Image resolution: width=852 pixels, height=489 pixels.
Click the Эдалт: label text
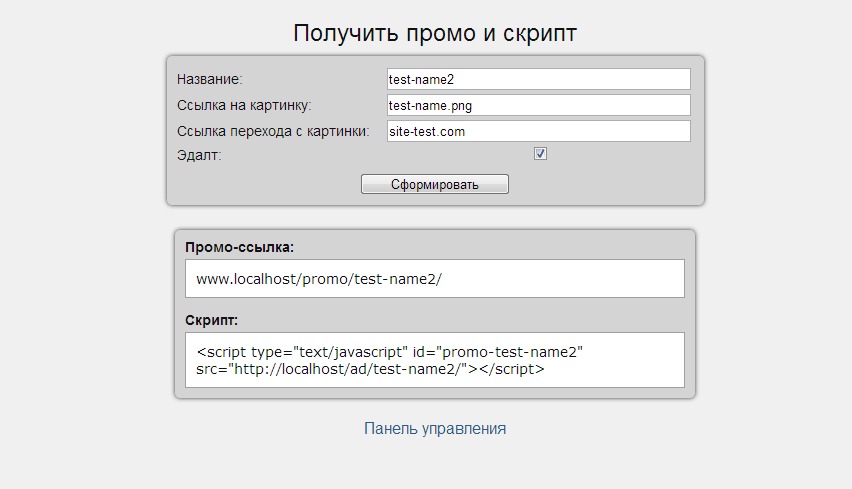(199, 155)
